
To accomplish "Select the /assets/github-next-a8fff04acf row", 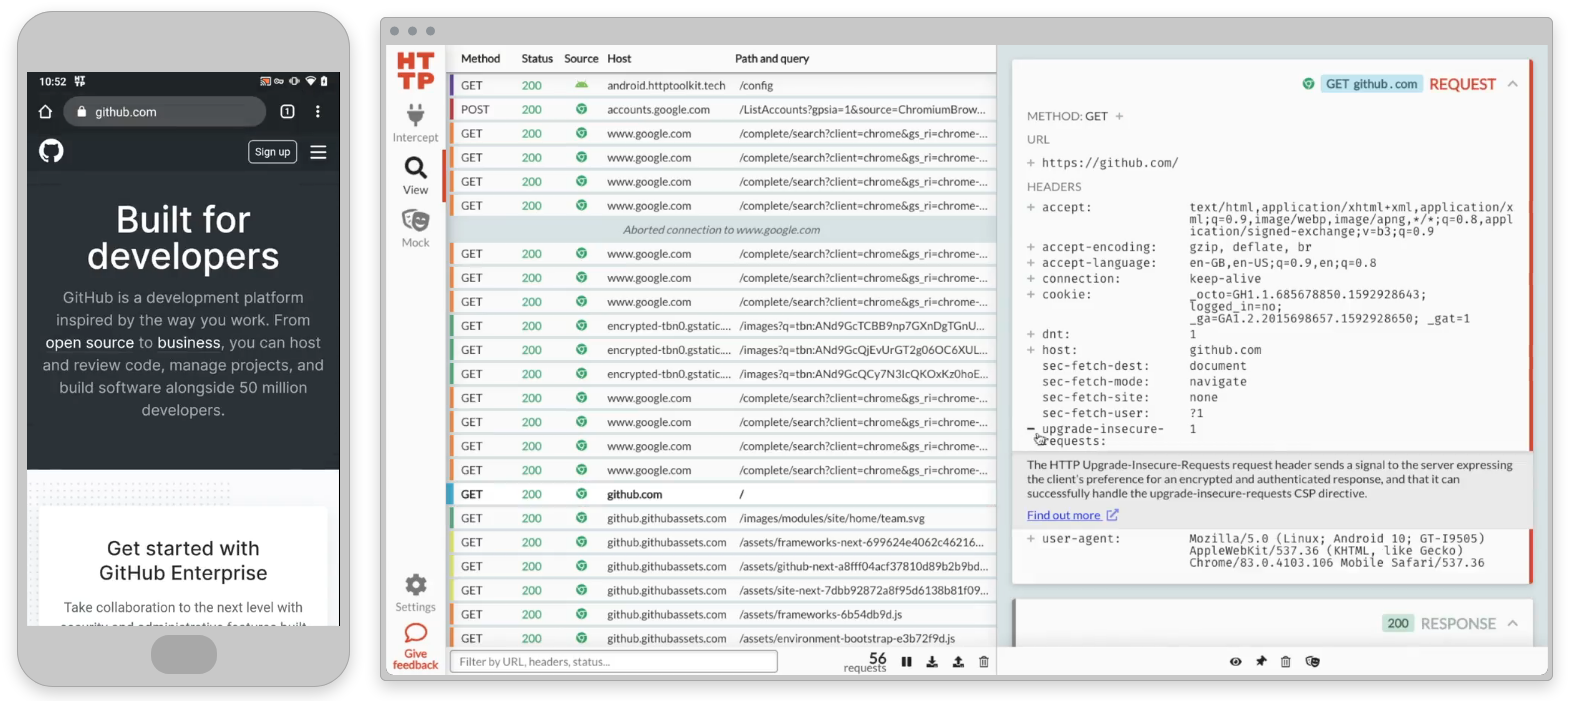I will pos(721,566).
